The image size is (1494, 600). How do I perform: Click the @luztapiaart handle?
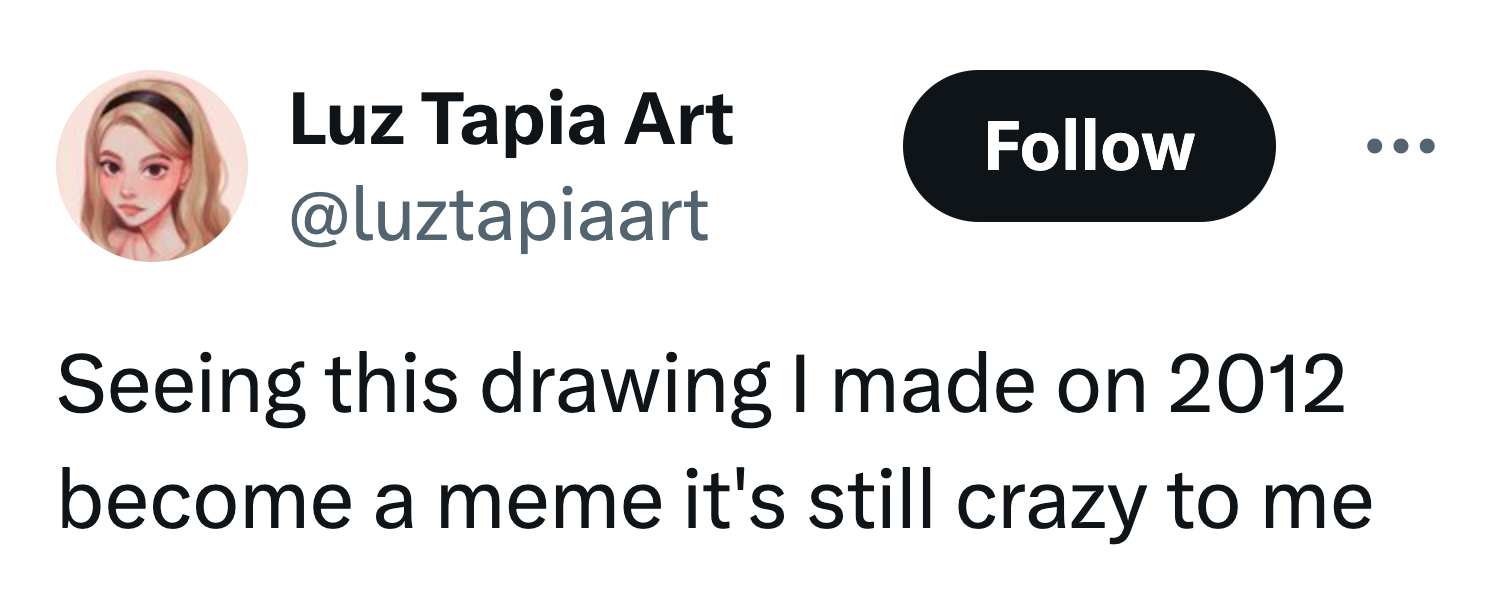(x=499, y=216)
